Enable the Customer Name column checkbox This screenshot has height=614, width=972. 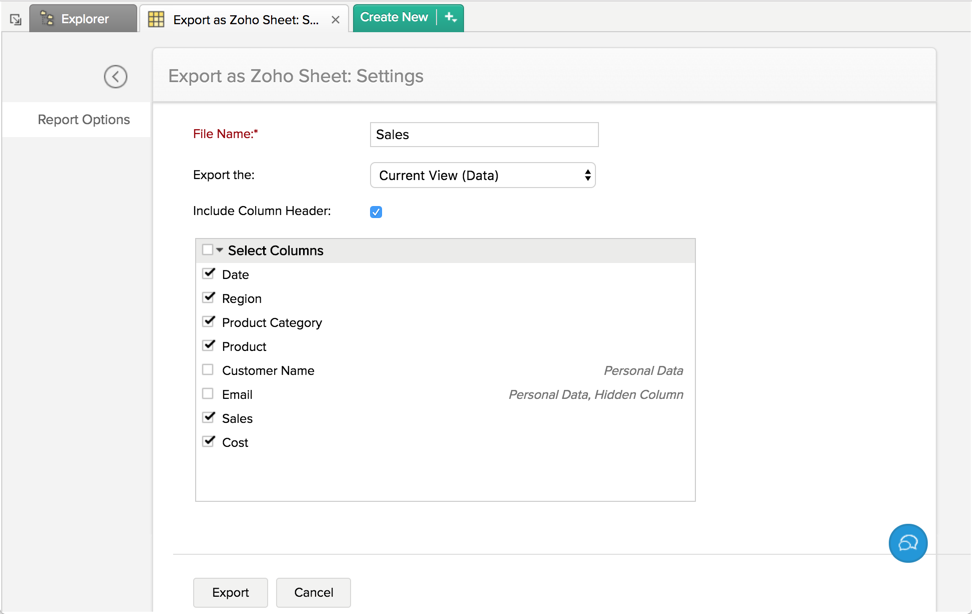coord(208,370)
